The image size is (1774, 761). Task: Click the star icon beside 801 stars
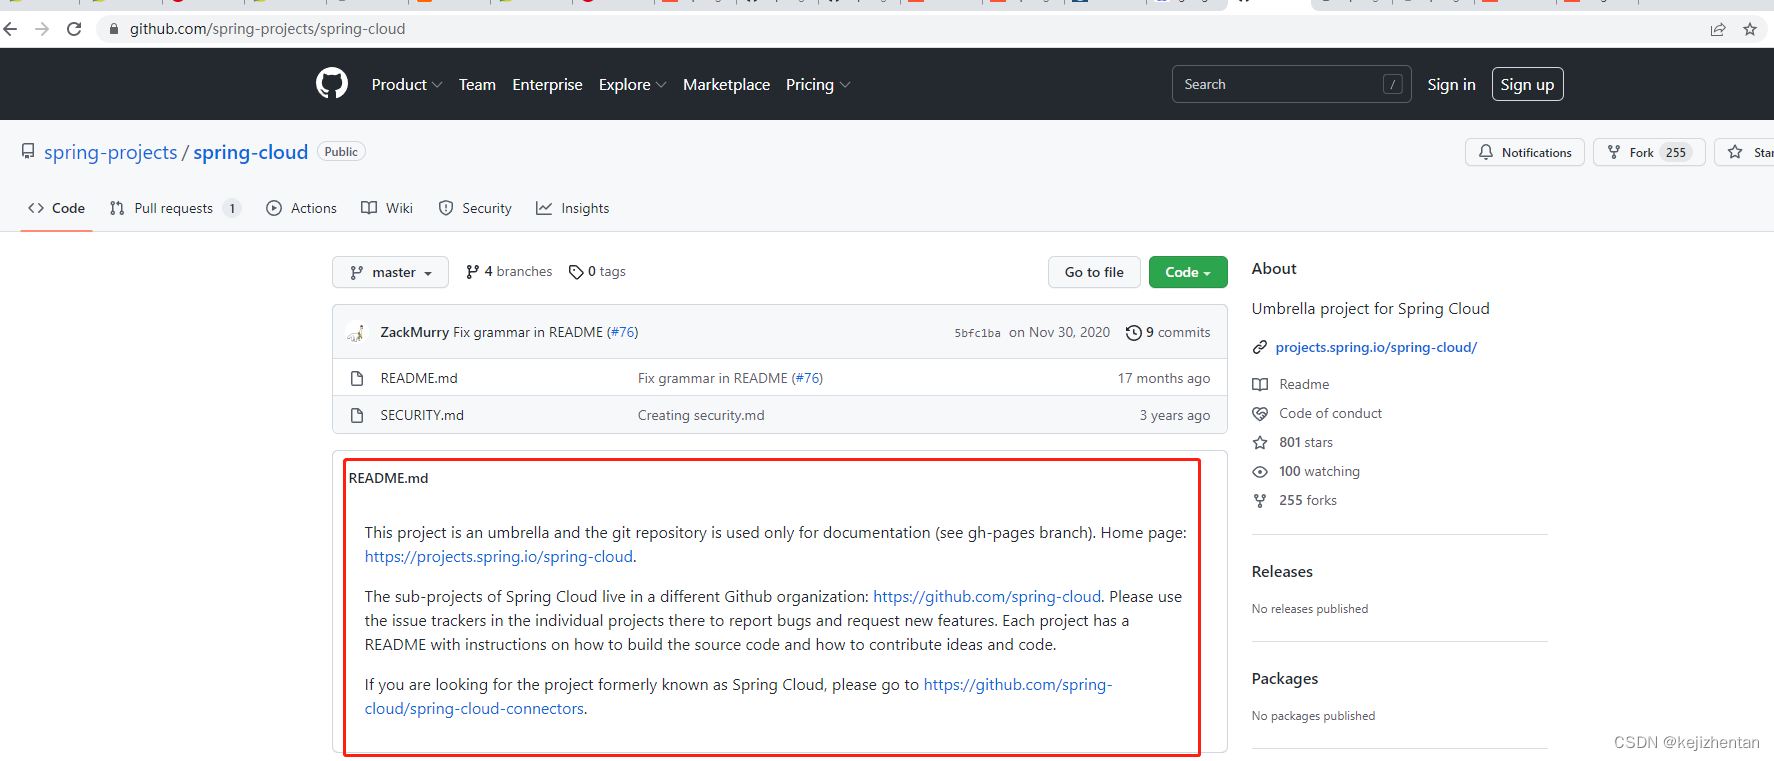click(1260, 442)
